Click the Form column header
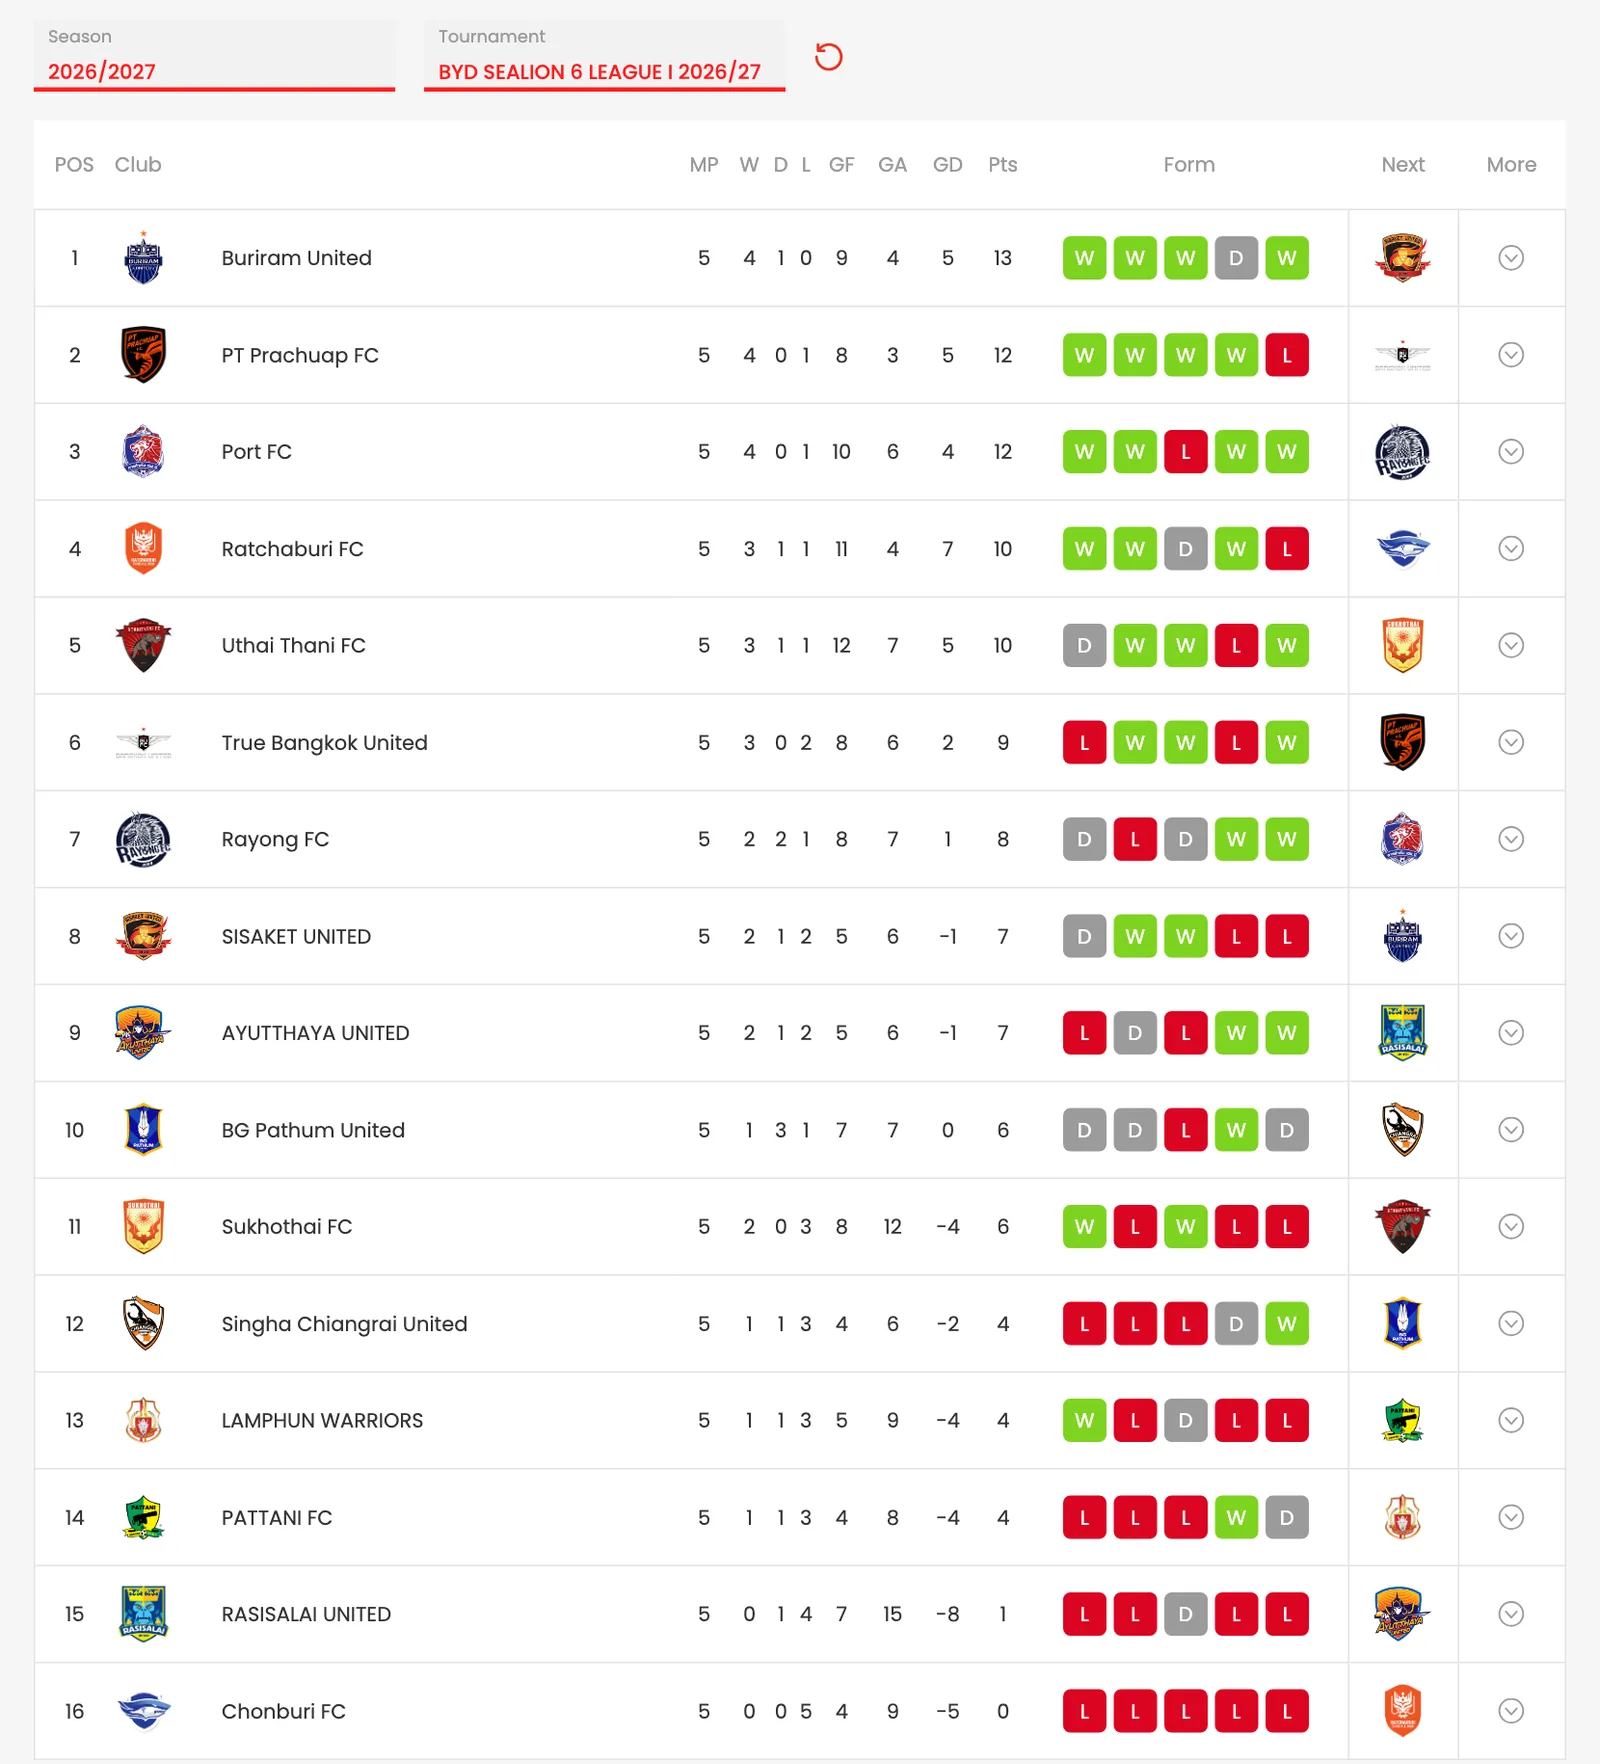1600x1764 pixels. tap(1188, 165)
